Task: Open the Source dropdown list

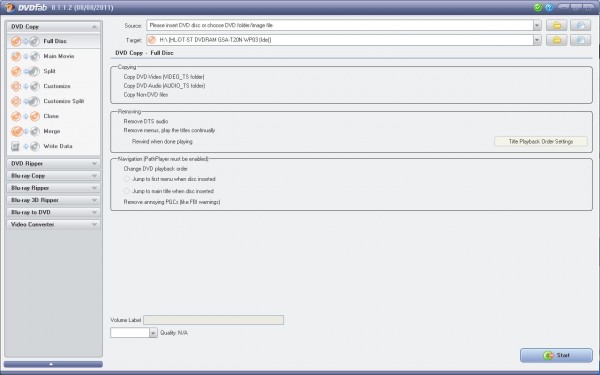Action: click(x=537, y=25)
